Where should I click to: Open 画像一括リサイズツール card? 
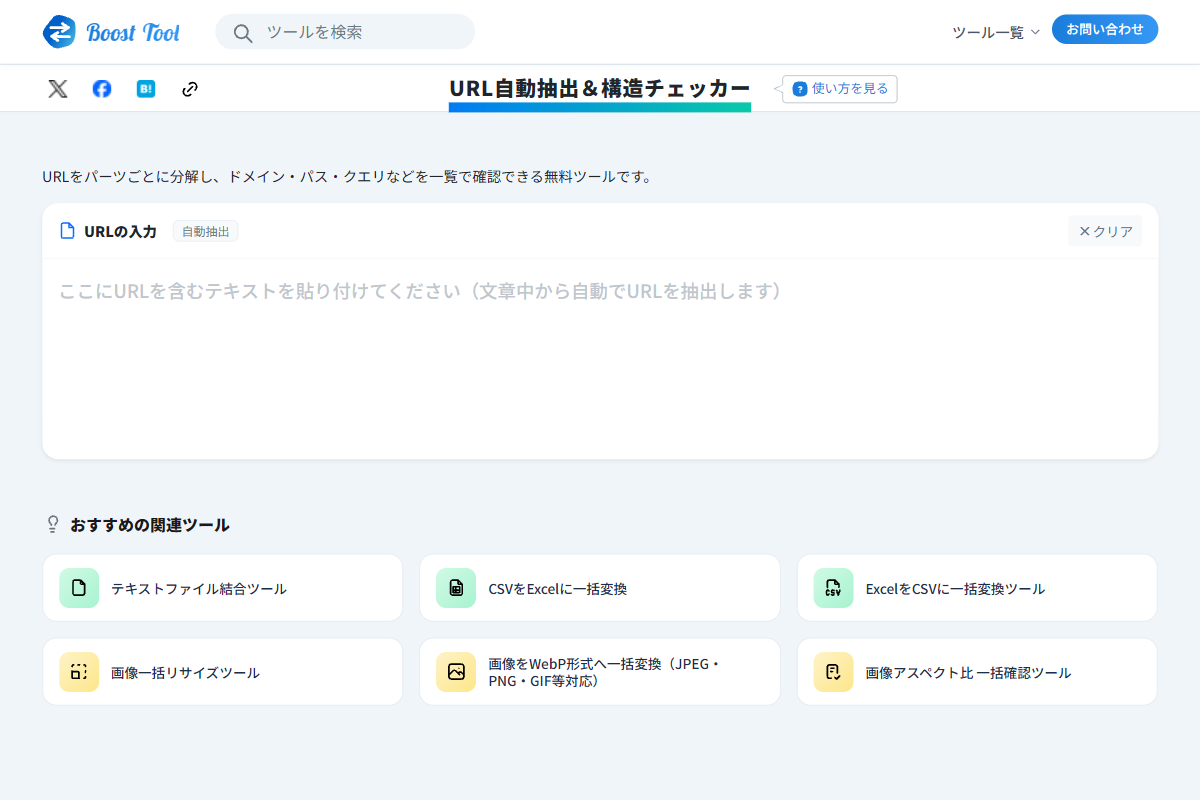[223, 672]
